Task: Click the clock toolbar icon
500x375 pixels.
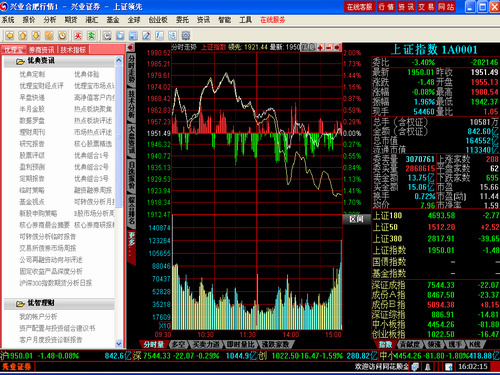Action: pos(62,35)
